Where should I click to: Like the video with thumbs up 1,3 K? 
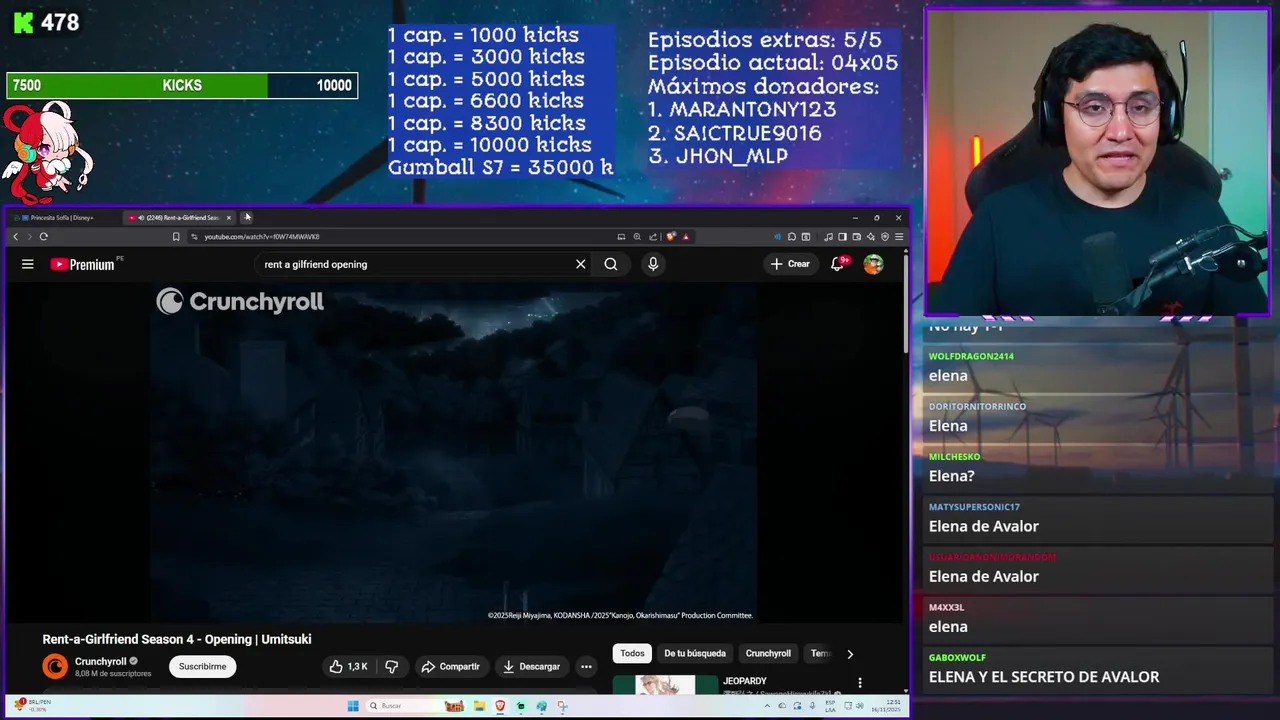click(349, 666)
